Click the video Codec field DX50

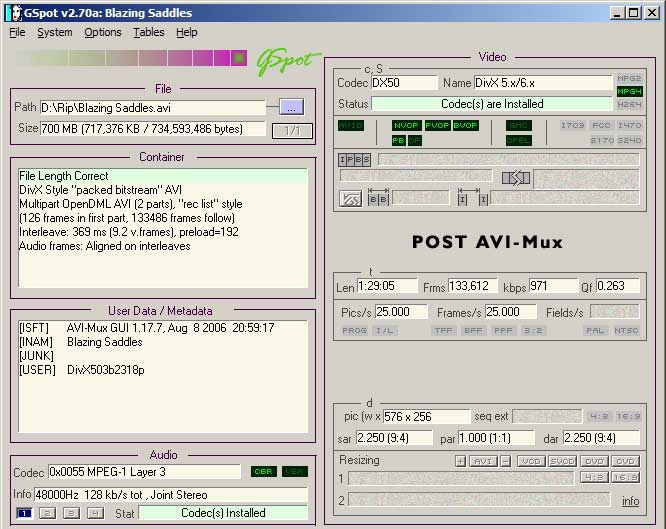coord(404,82)
